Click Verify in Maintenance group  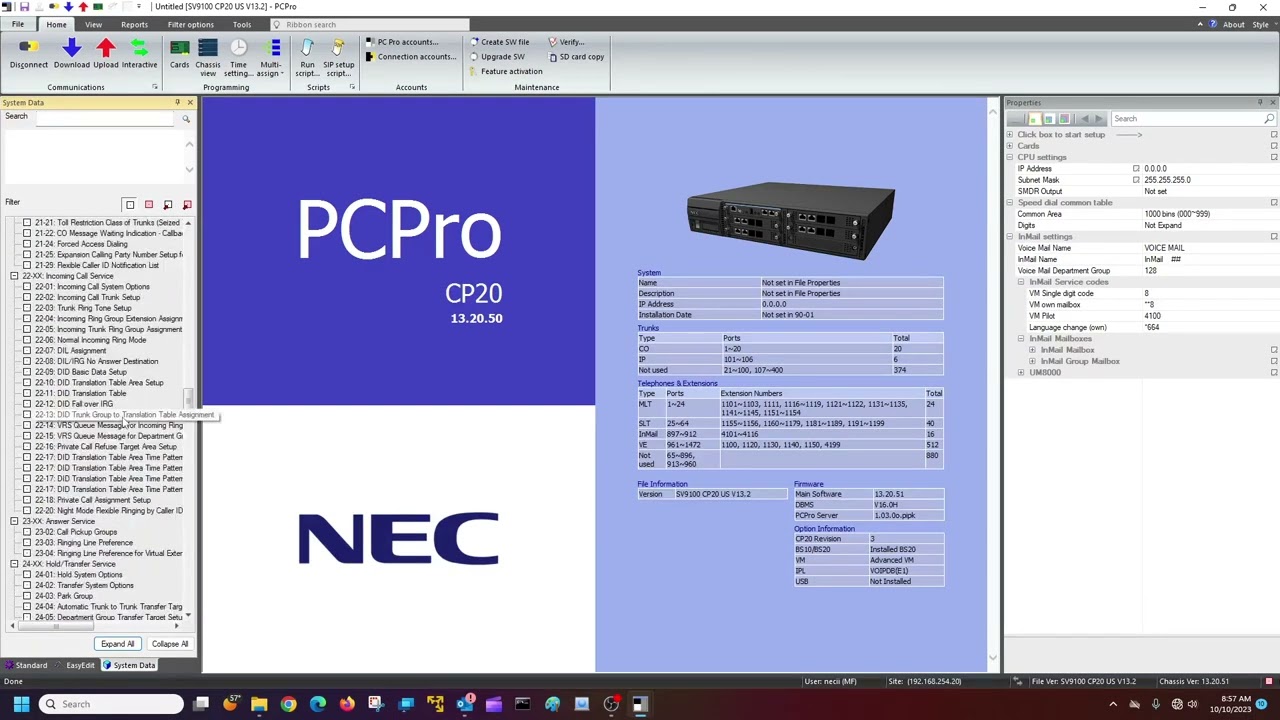pos(566,42)
